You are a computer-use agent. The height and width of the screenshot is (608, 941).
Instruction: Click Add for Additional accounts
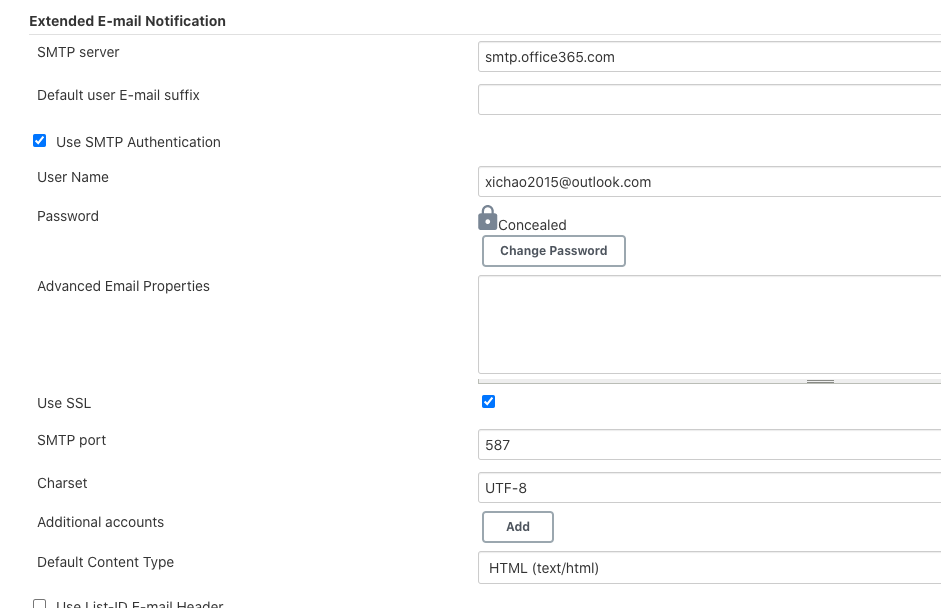pos(518,527)
